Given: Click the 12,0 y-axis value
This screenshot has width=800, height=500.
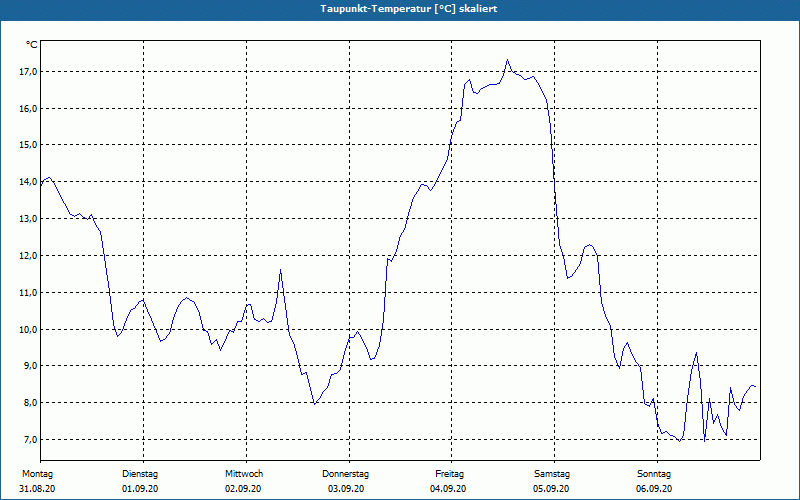Looking at the screenshot, I should click(28, 255).
